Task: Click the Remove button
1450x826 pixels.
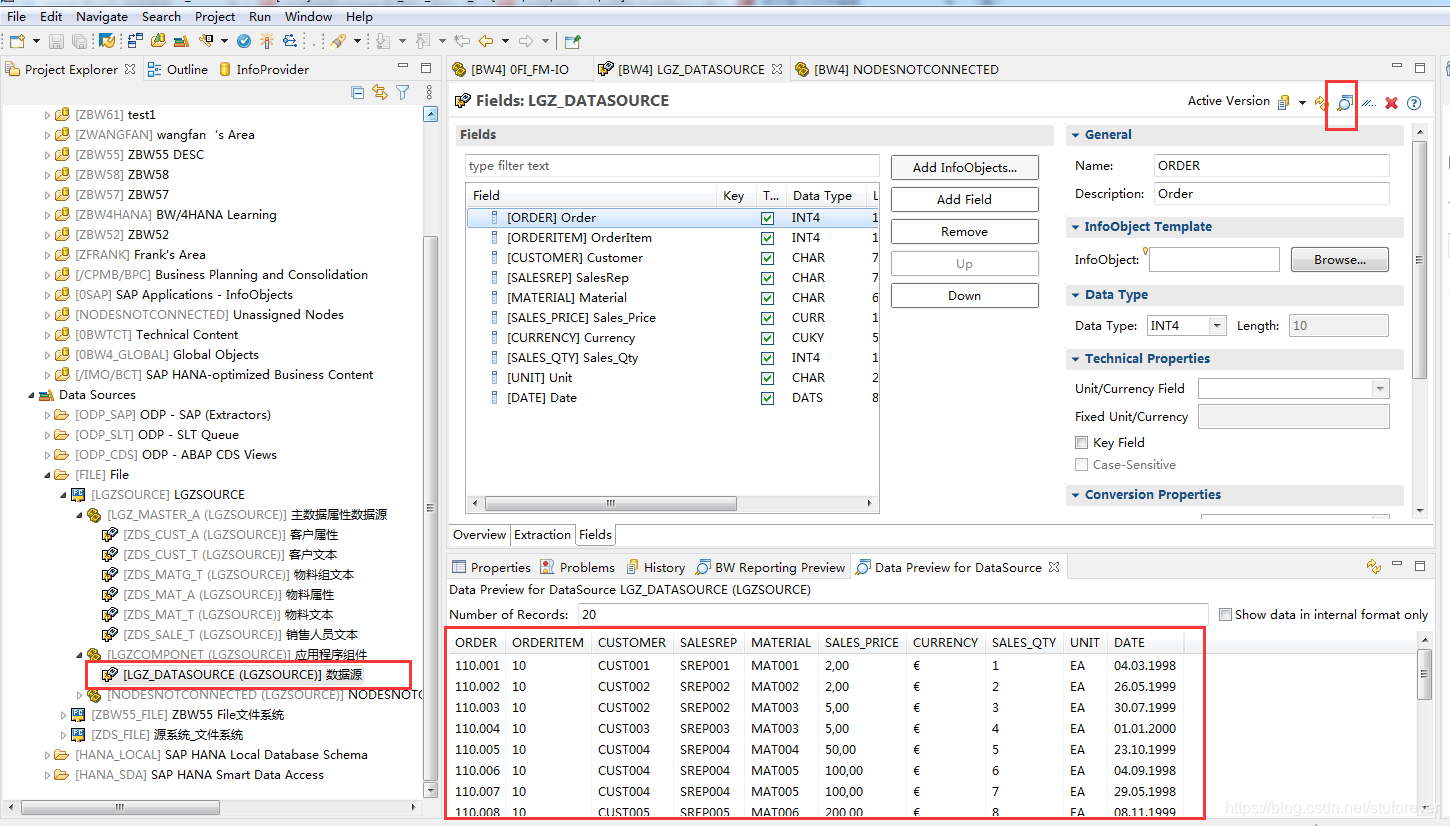Action: coord(964,231)
